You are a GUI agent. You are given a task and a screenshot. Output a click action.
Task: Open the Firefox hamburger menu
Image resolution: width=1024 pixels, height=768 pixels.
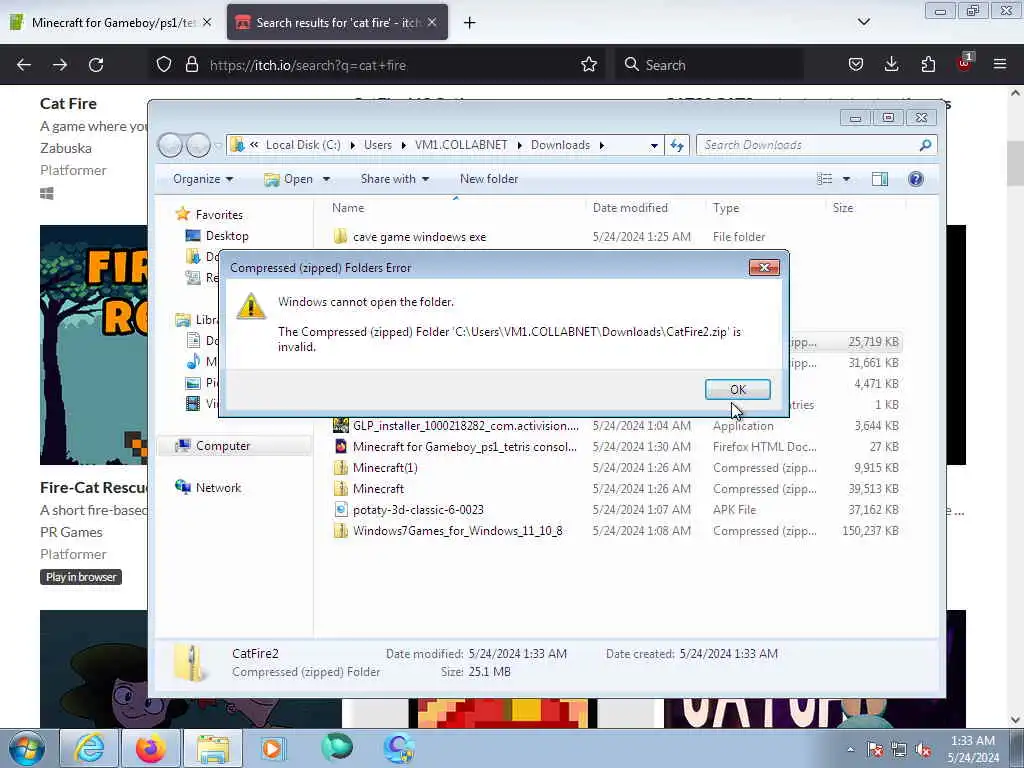pos(1000,65)
